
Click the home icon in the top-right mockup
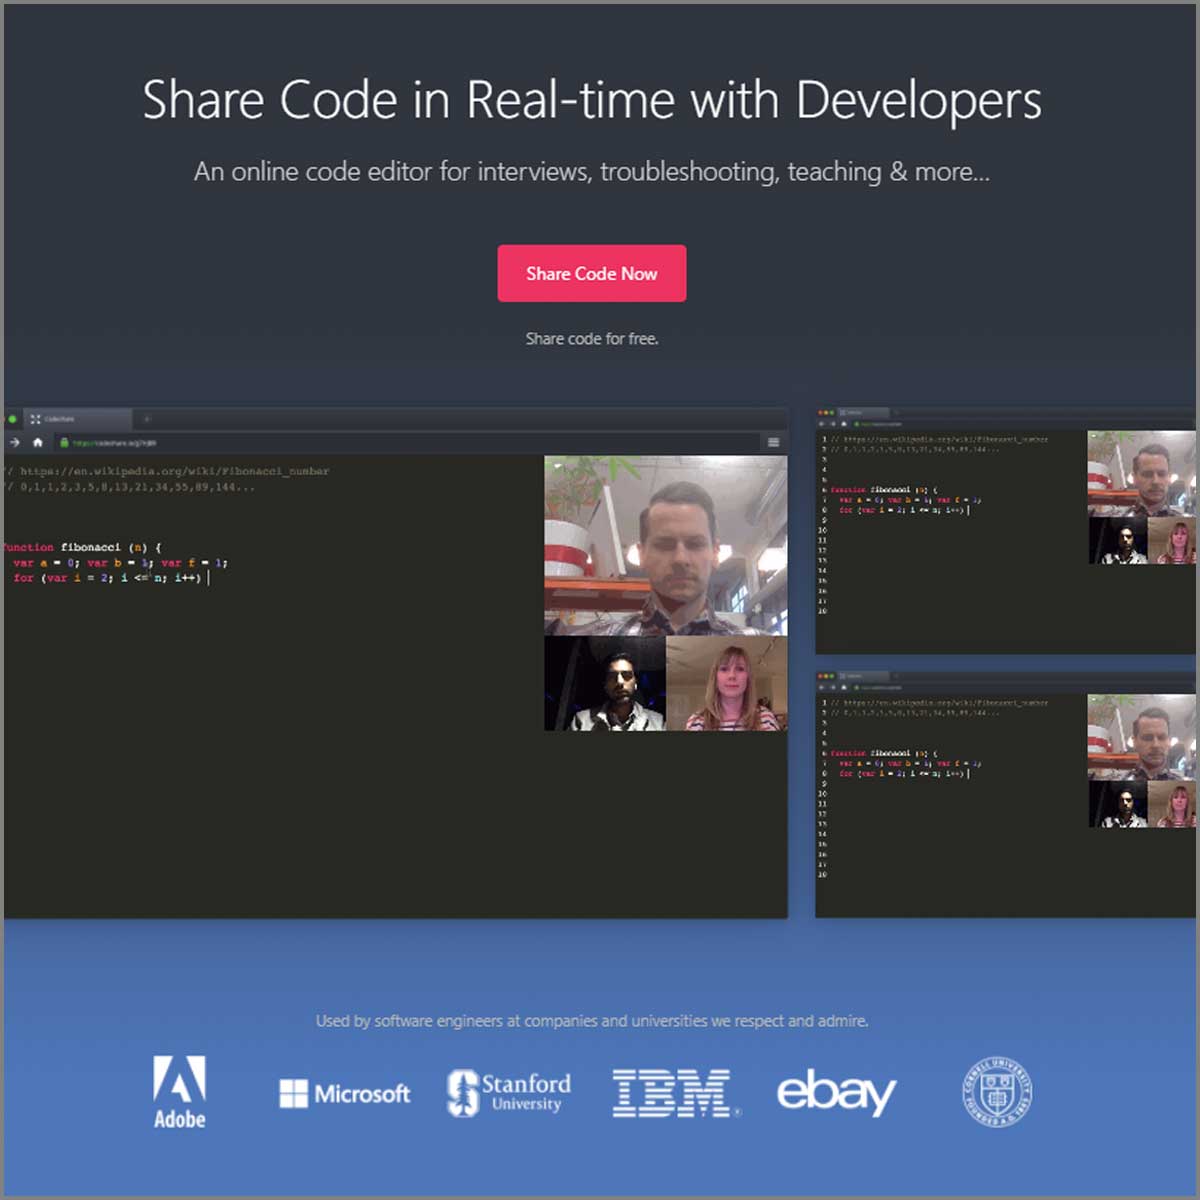point(843,424)
